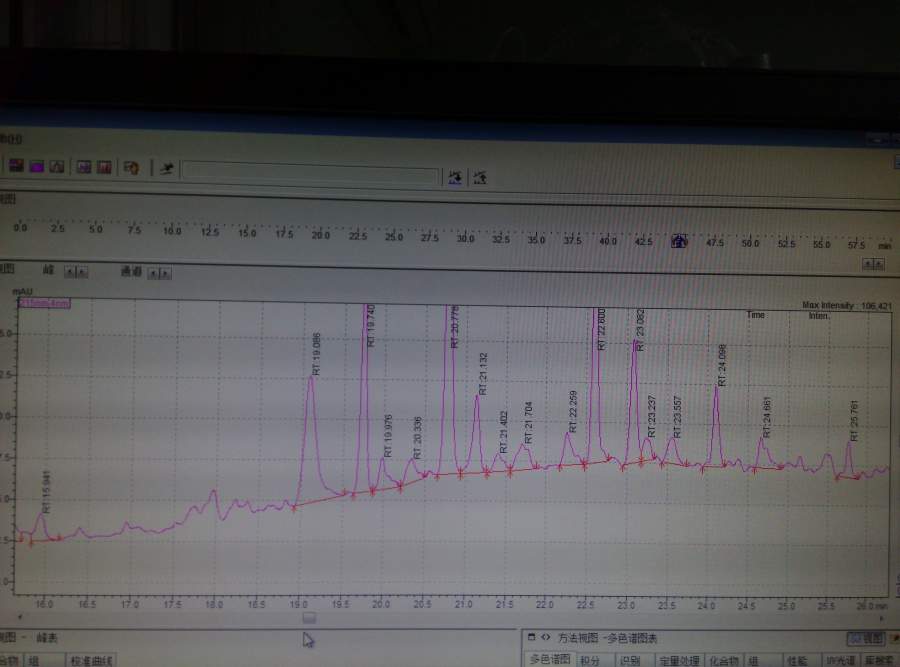
Task: Select the 定量处理 tab
Action: point(678,660)
